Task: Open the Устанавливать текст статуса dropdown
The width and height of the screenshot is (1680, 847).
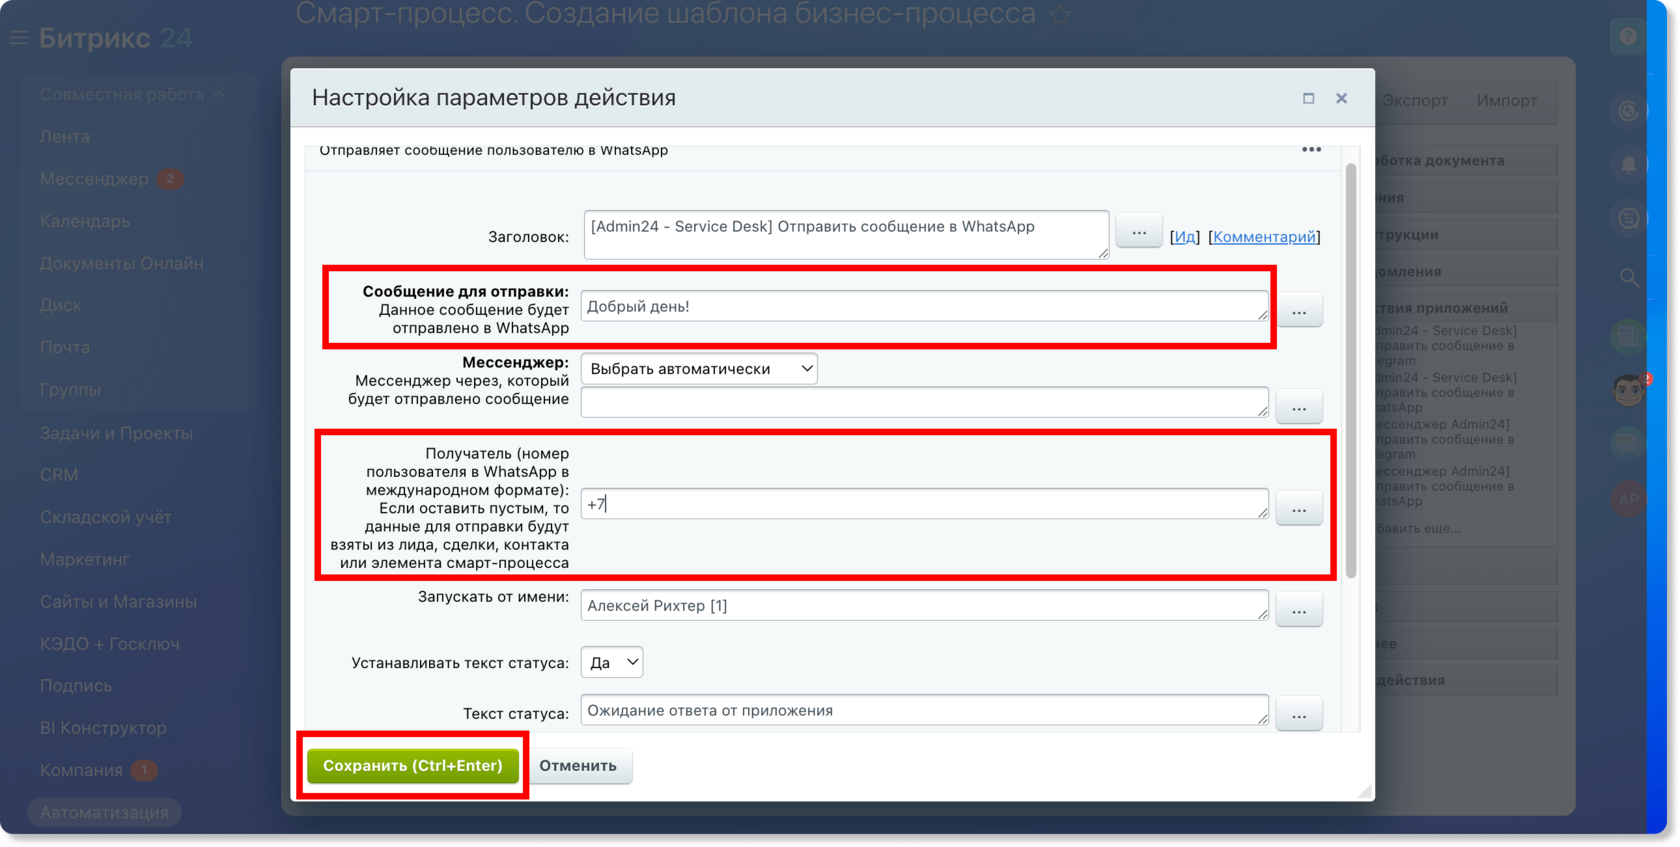Action: pyautogui.click(x=612, y=662)
